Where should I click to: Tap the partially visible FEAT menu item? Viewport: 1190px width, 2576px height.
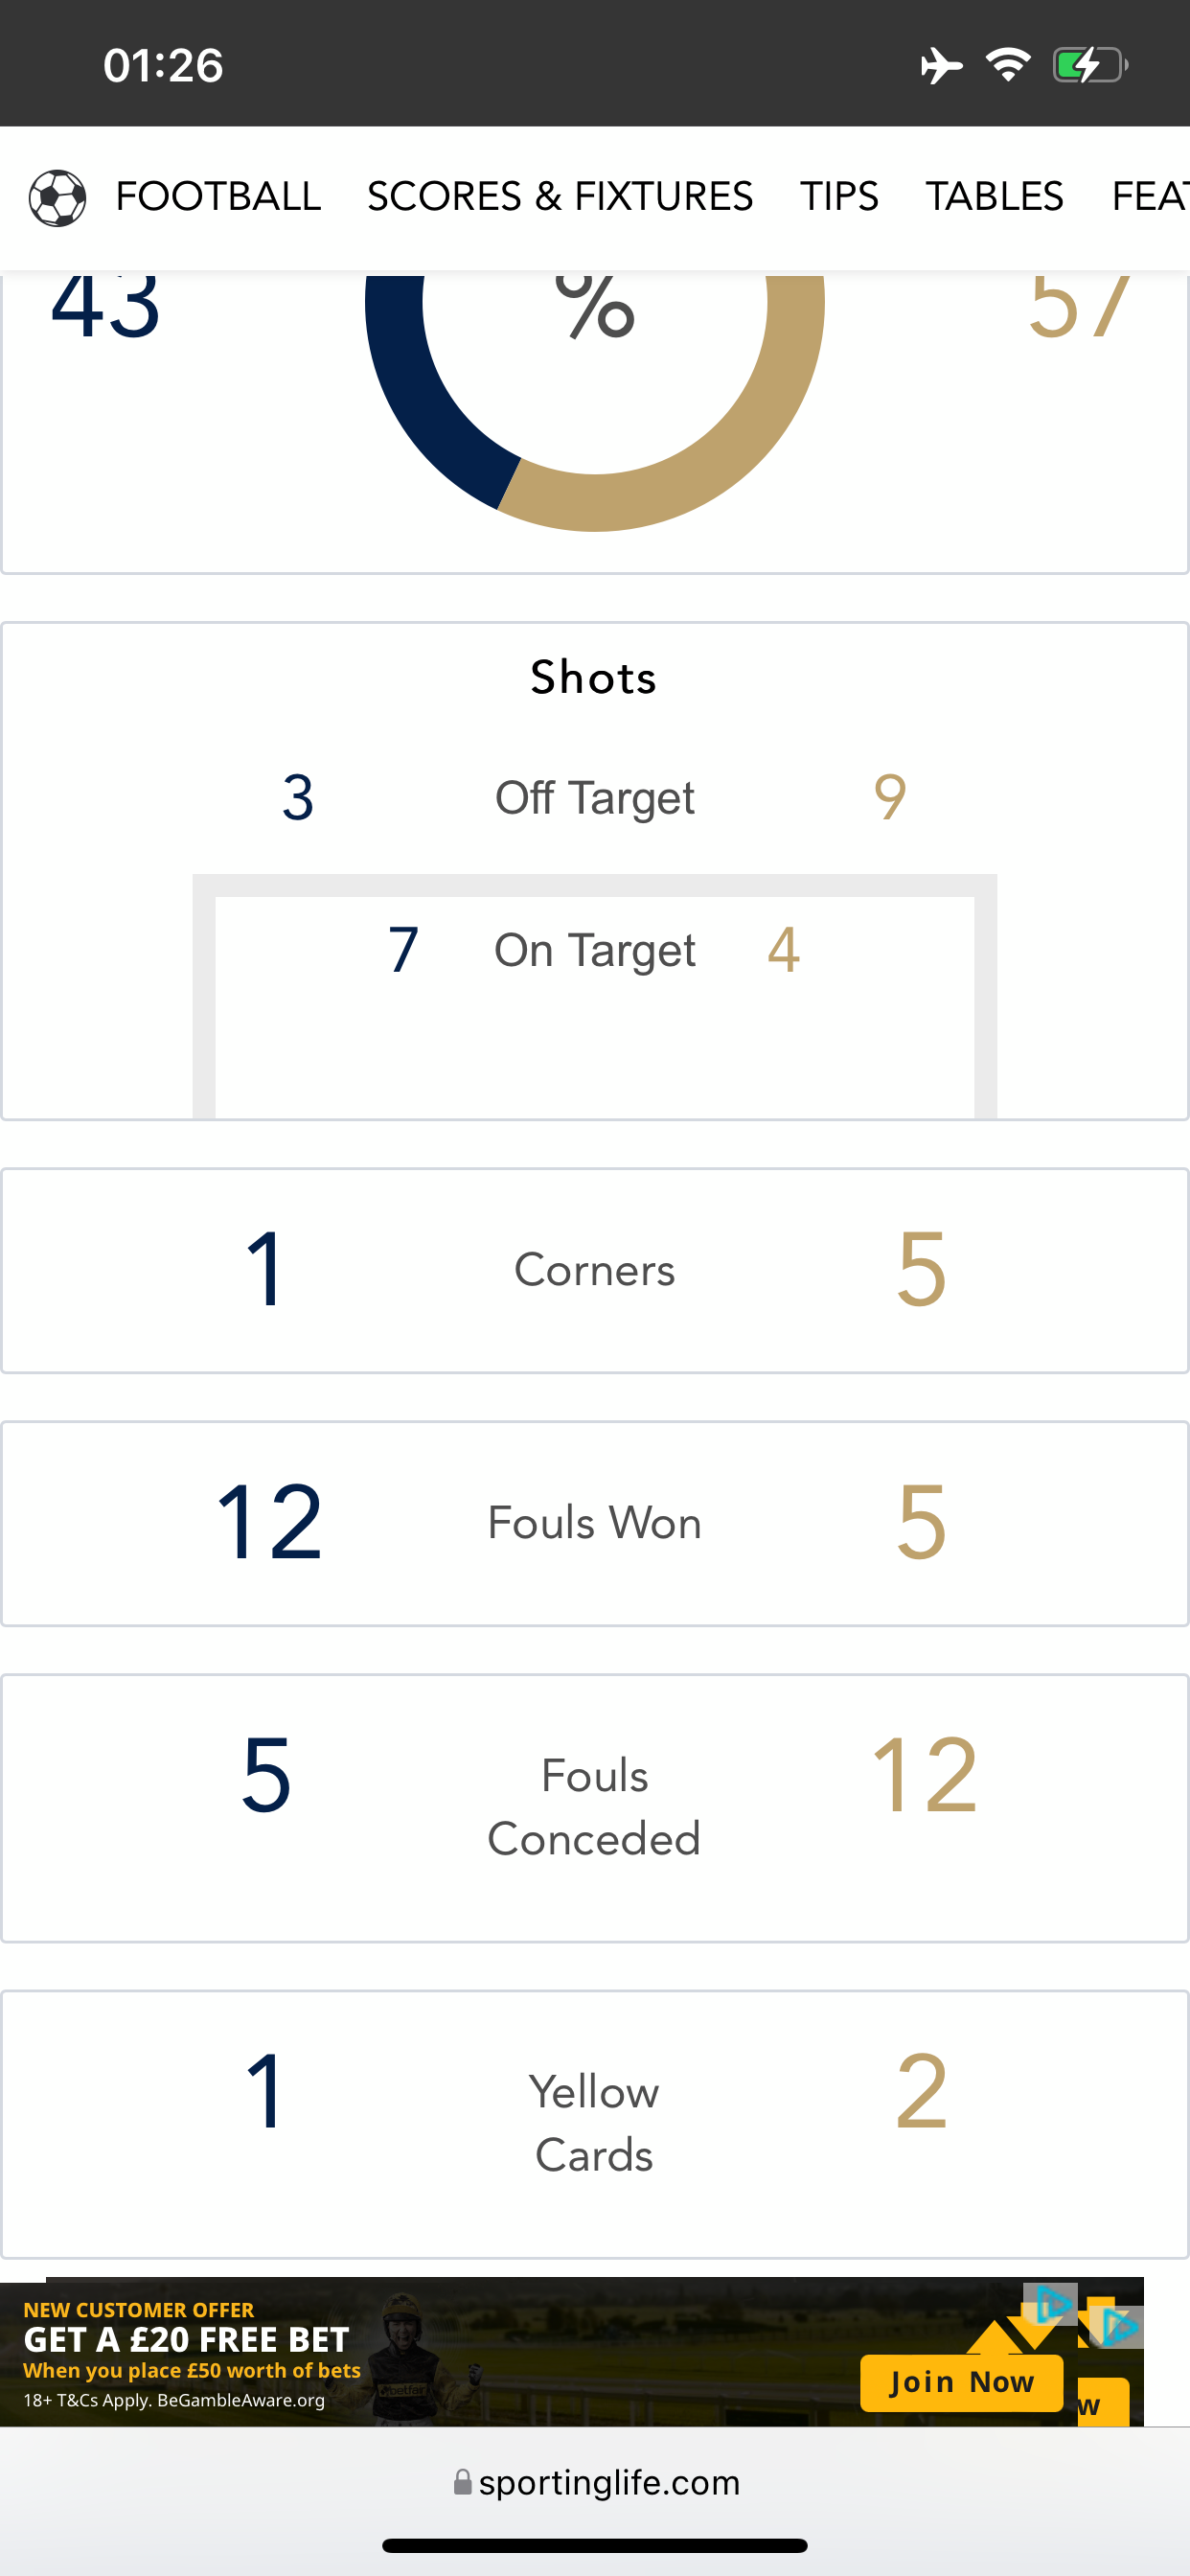[x=1150, y=196]
